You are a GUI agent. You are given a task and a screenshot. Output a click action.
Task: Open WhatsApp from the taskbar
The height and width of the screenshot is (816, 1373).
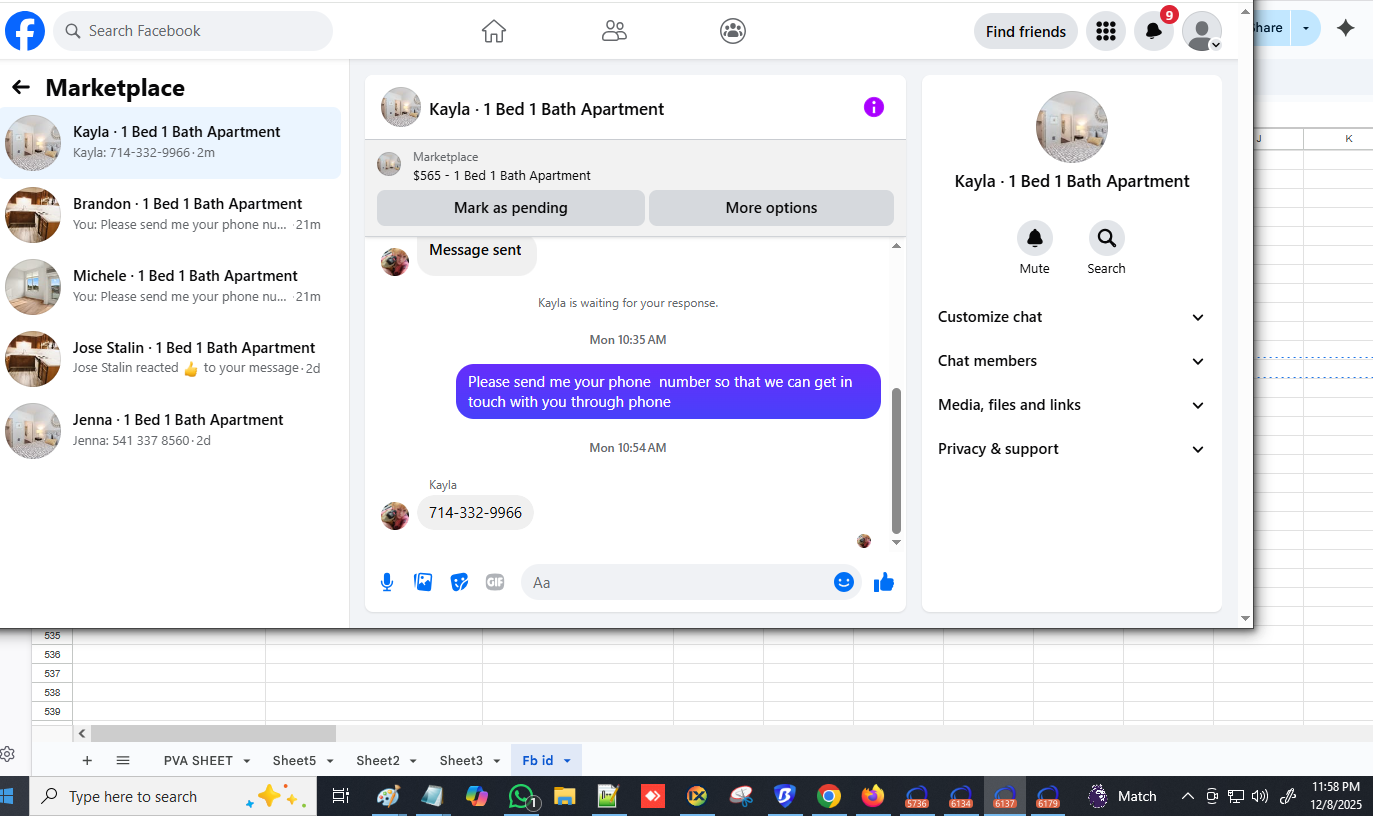point(522,796)
